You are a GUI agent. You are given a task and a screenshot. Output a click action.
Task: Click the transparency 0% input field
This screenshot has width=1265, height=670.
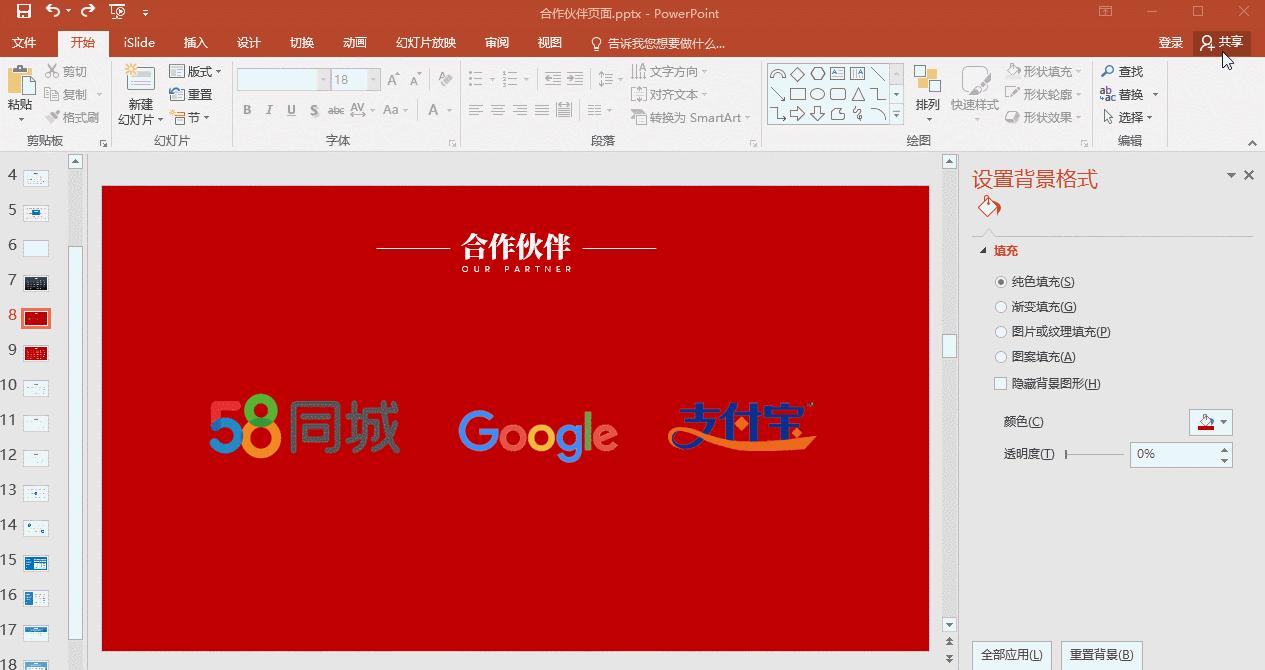coord(1174,455)
